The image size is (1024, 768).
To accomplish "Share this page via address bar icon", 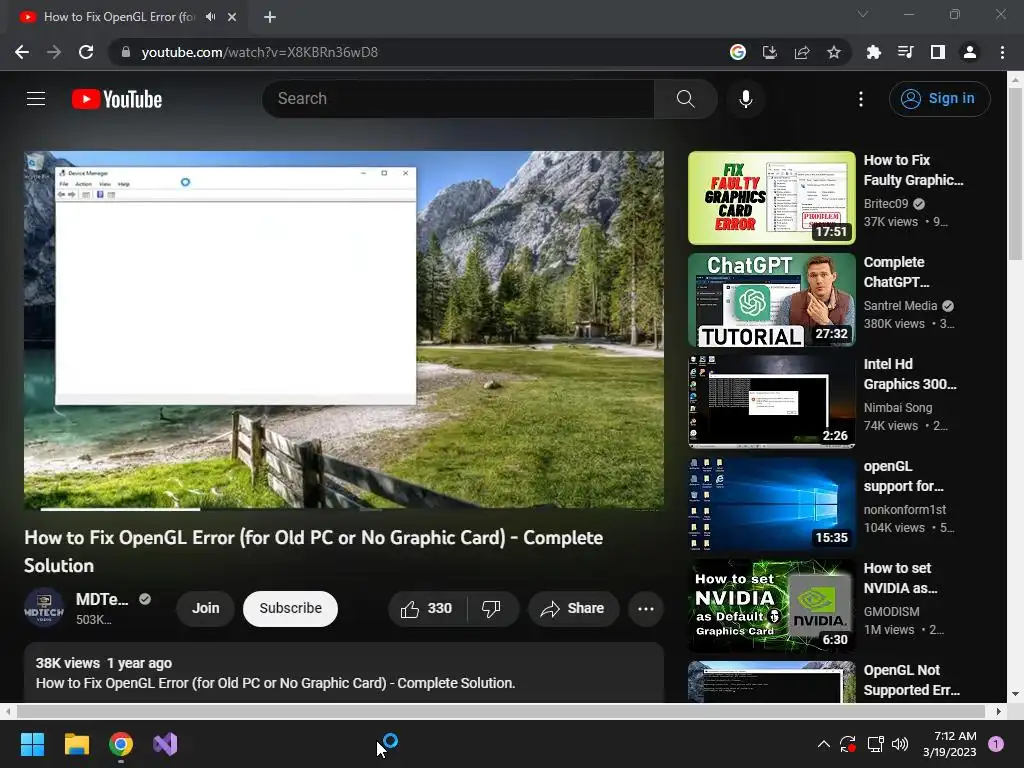I will 802,52.
